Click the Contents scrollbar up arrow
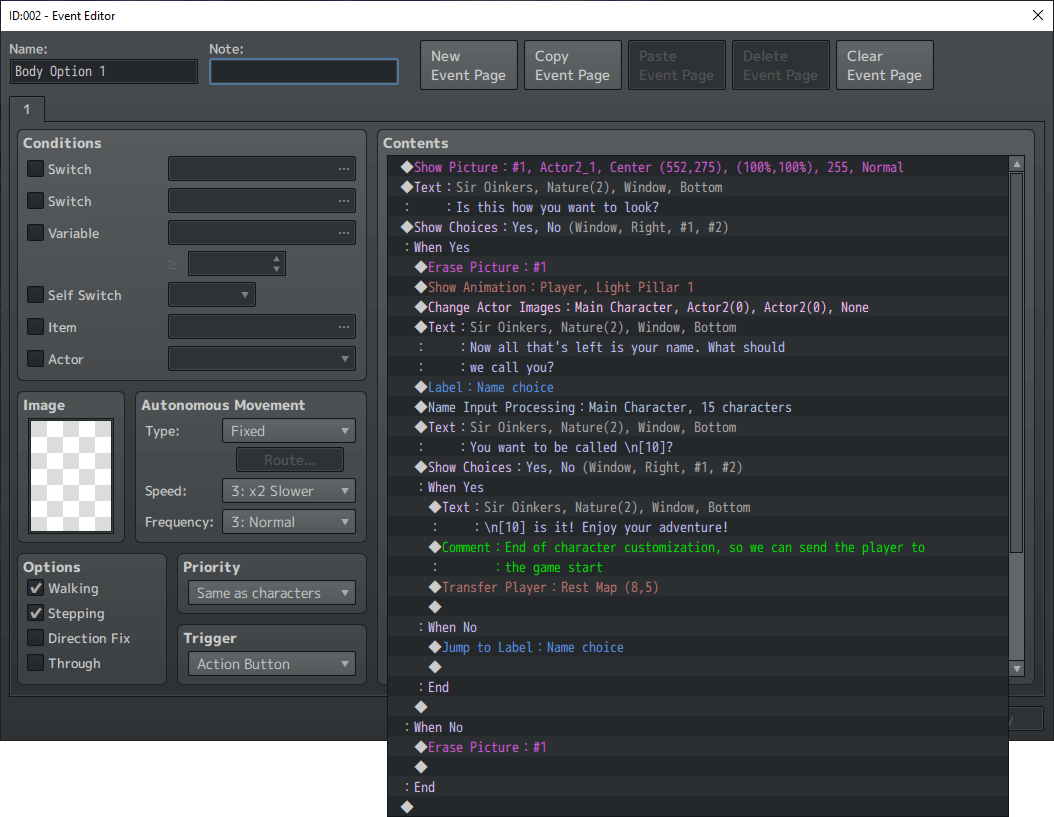This screenshot has width=1054, height=817. 1016,163
